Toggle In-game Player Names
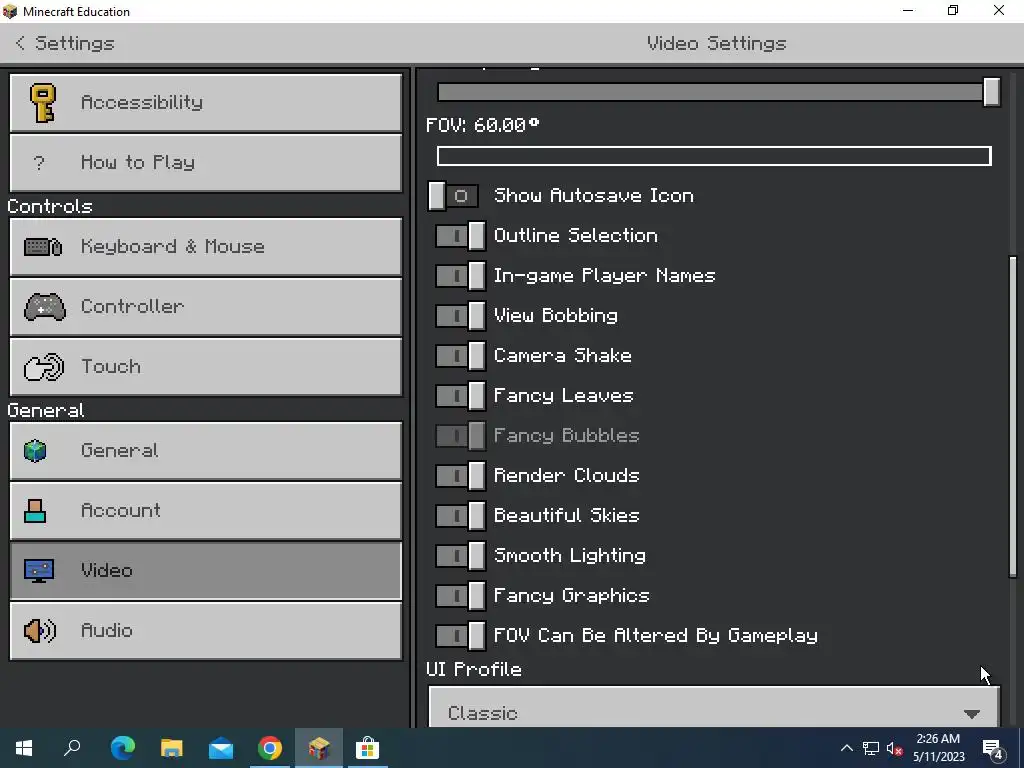This screenshot has height=768, width=1024. (460, 276)
